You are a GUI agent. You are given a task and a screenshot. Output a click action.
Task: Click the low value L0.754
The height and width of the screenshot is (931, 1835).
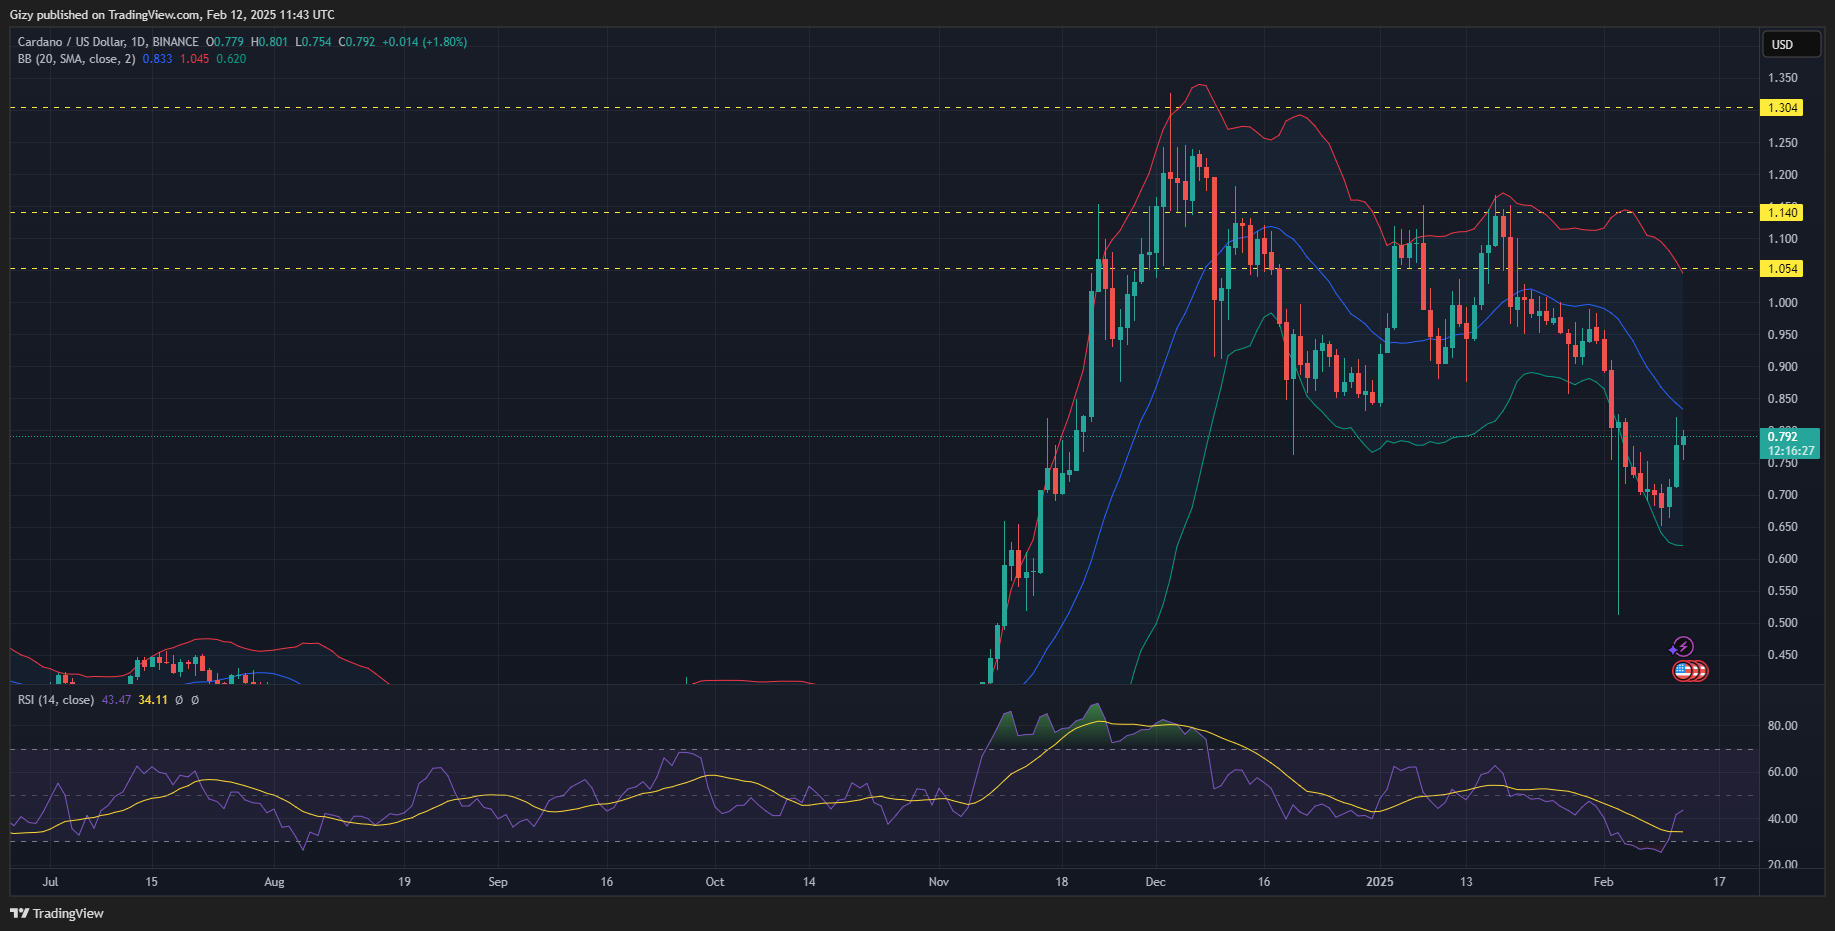[x=313, y=42]
